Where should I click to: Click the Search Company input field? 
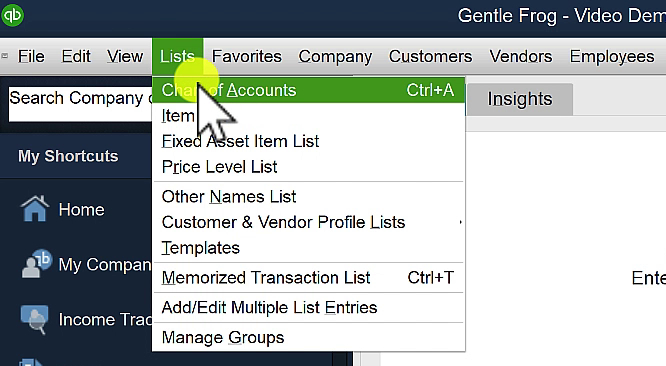[81, 104]
